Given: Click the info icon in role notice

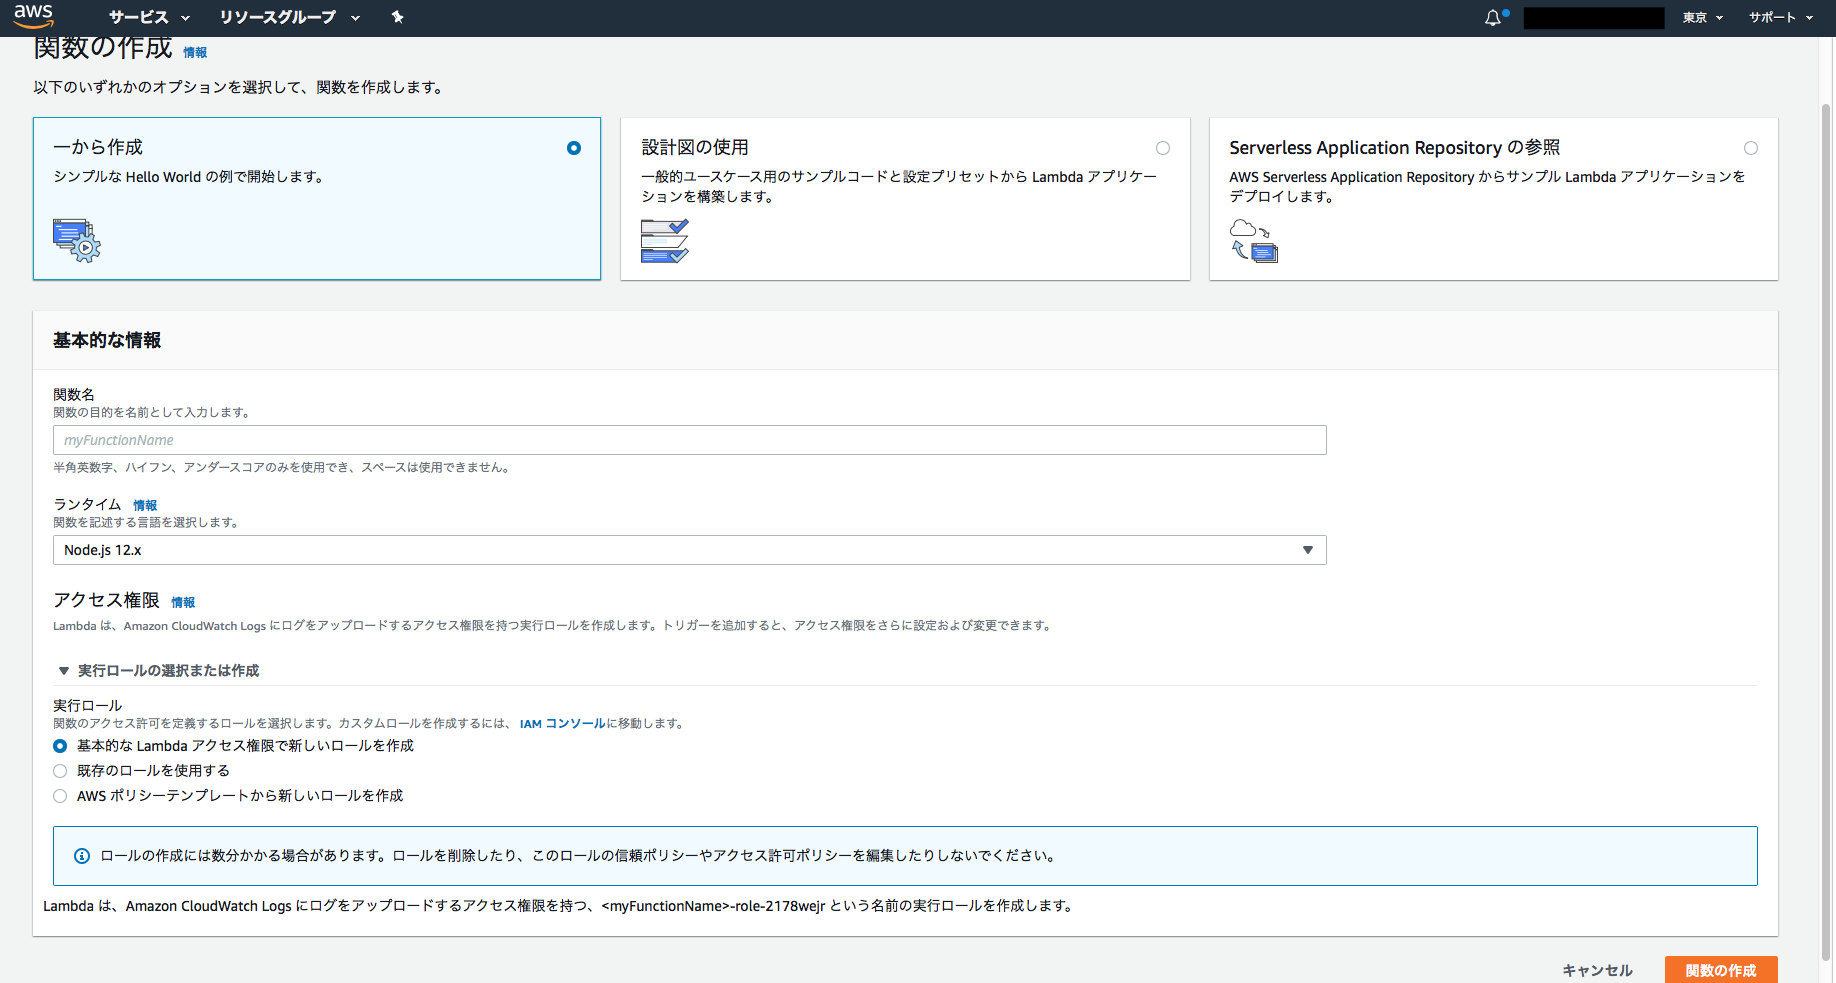Looking at the screenshot, I should [82, 856].
